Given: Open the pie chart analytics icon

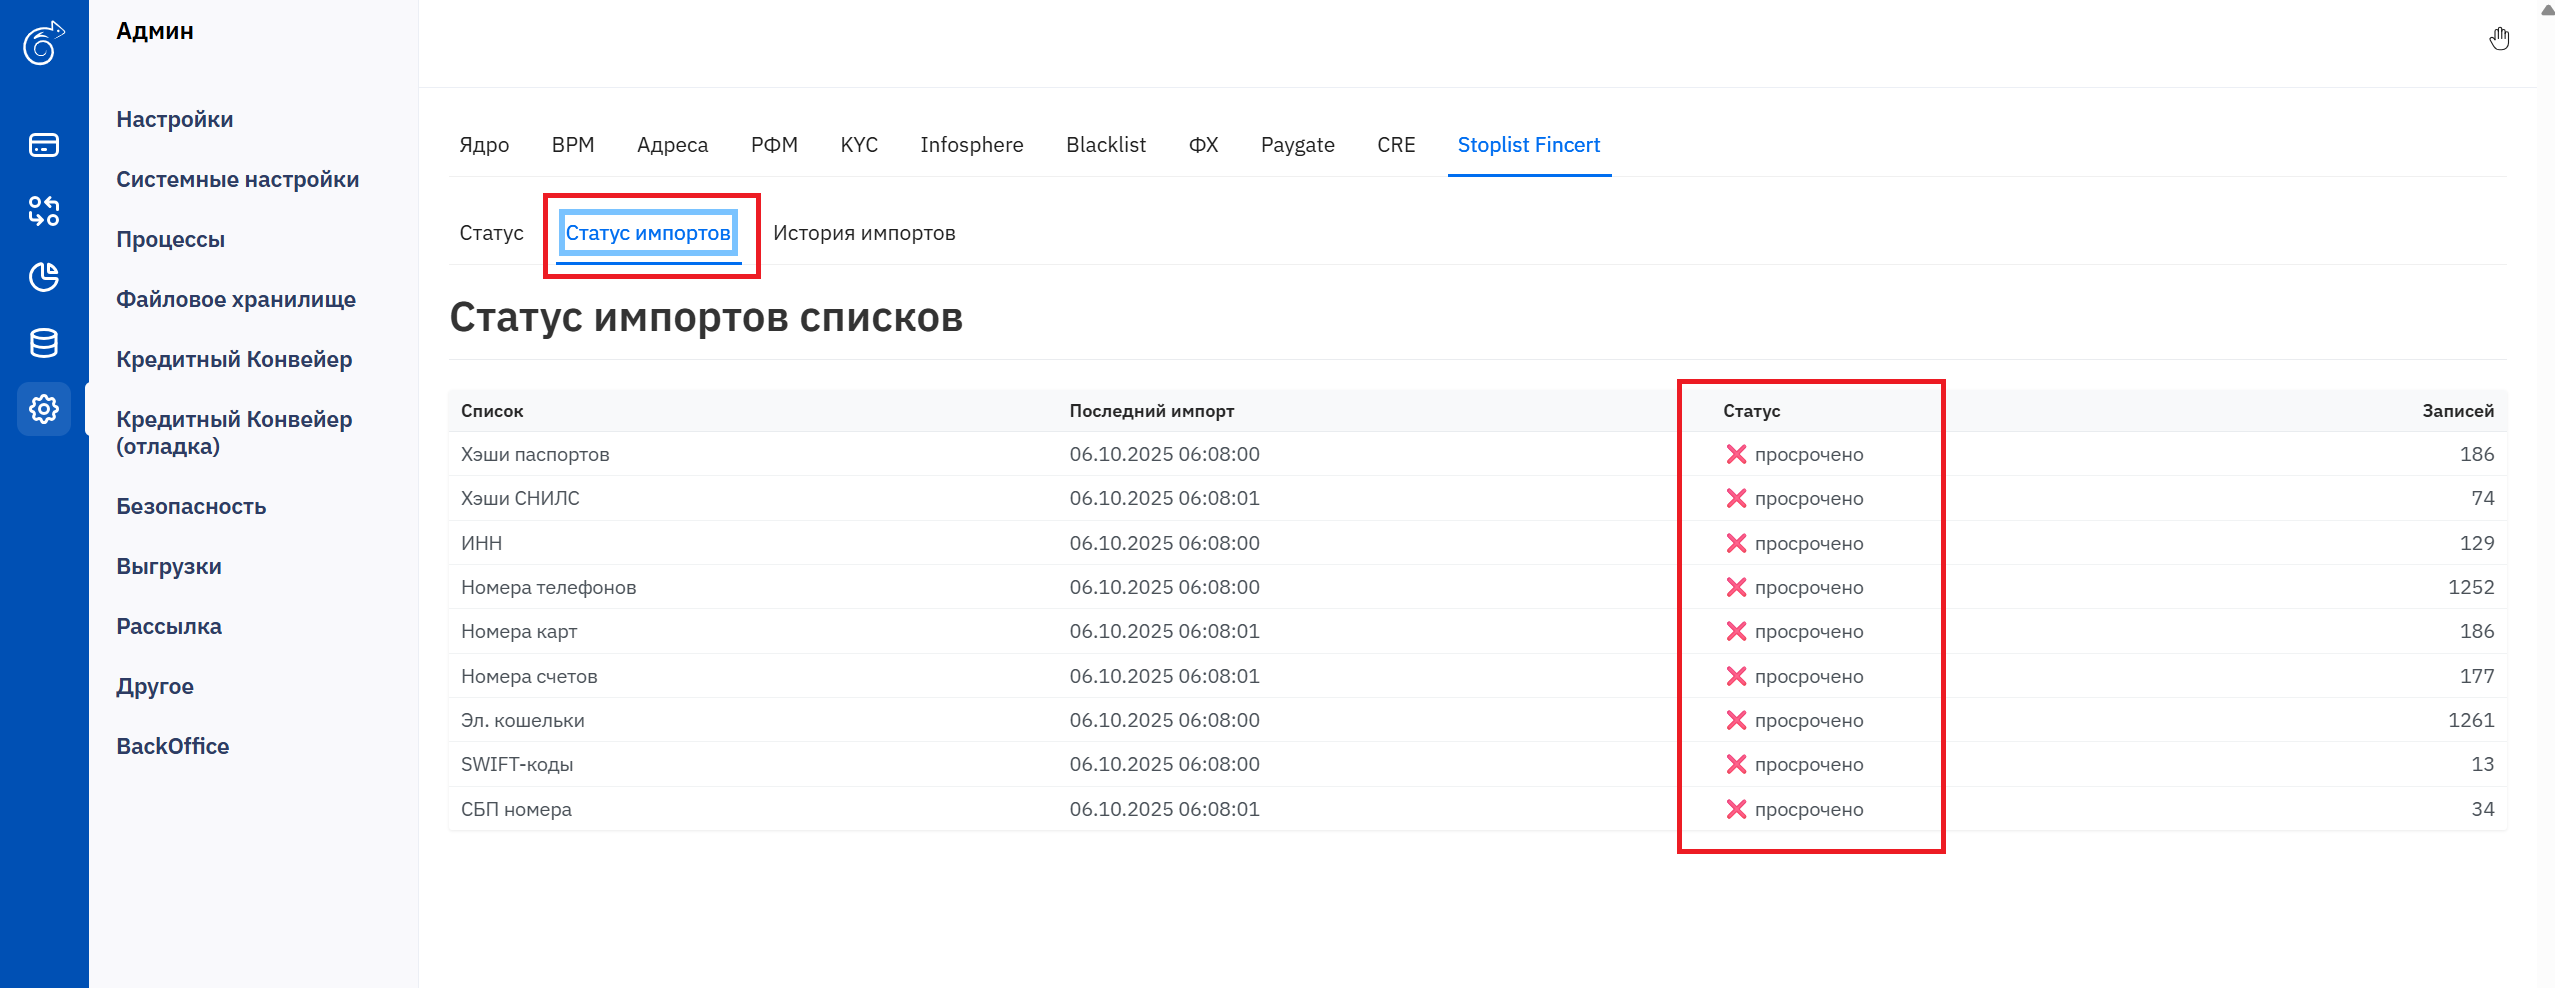Looking at the screenshot, I should [44, 277].
